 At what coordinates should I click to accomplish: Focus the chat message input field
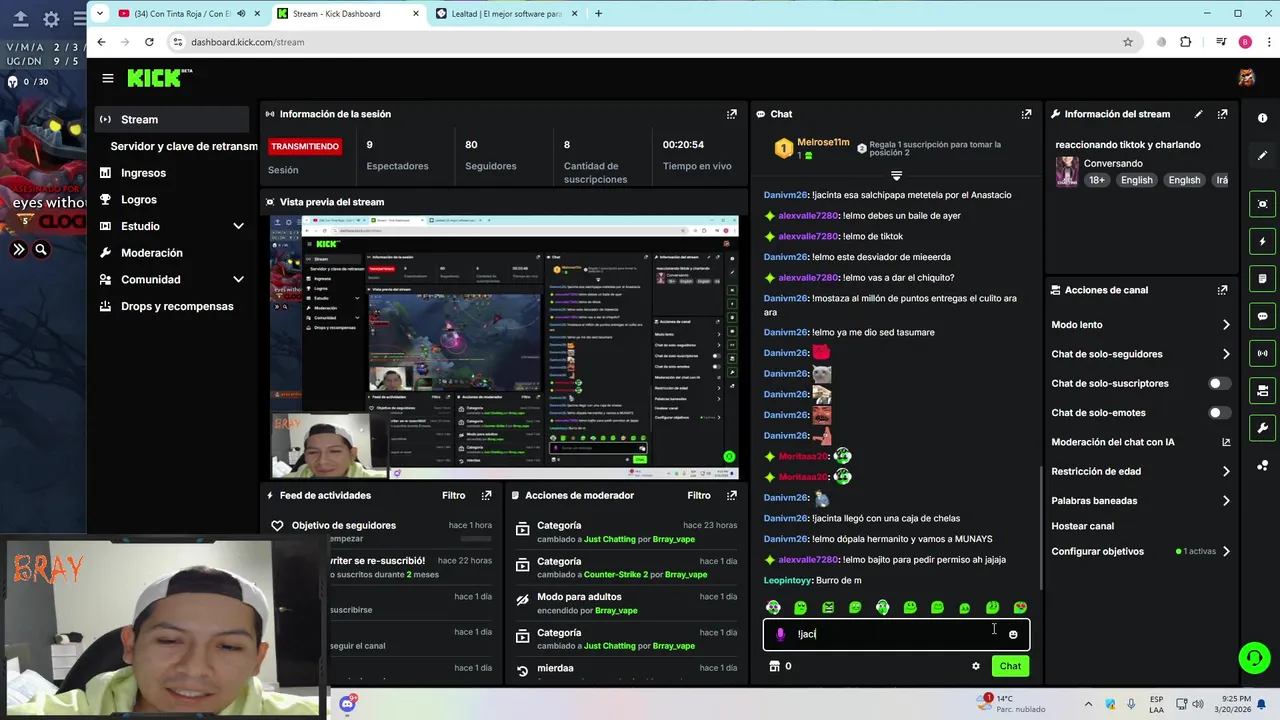click(898, 634)
